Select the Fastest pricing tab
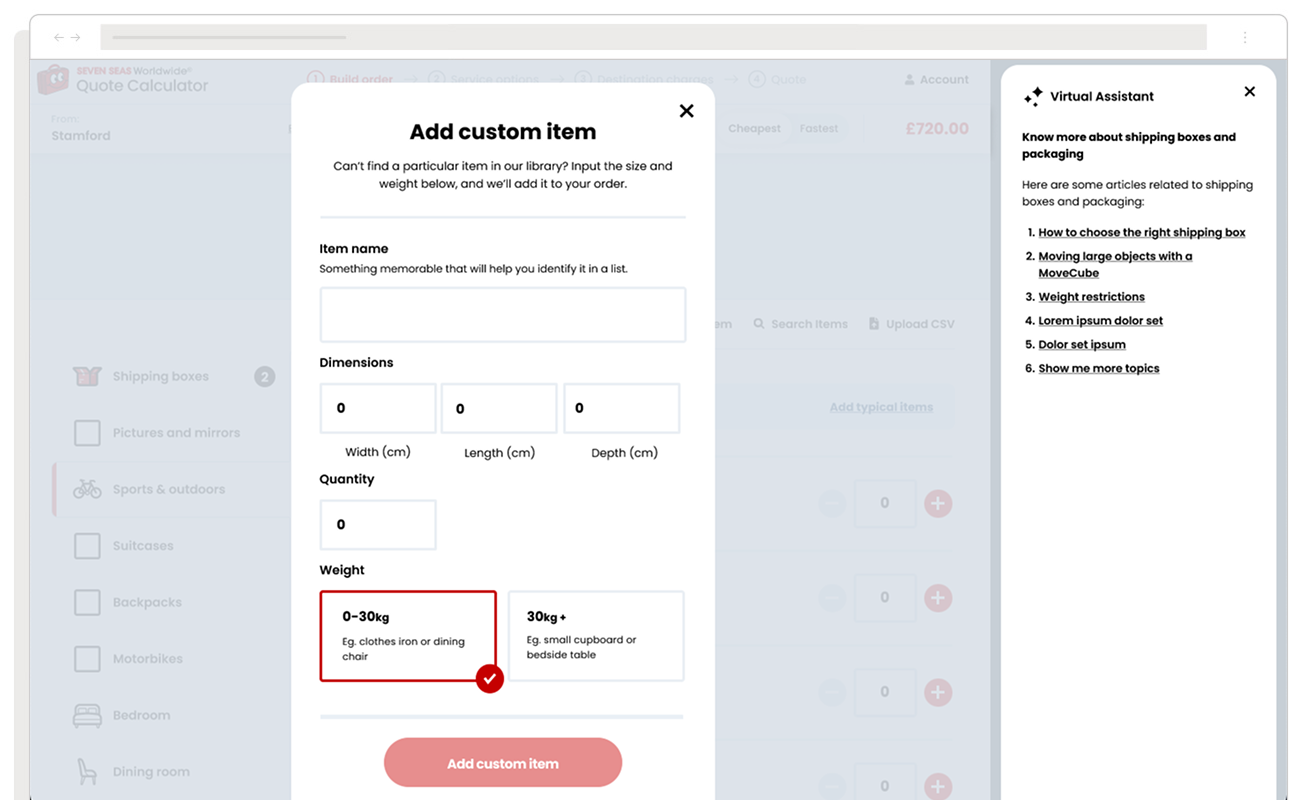This screenshot has height=800, width=1300. point(818,128)
